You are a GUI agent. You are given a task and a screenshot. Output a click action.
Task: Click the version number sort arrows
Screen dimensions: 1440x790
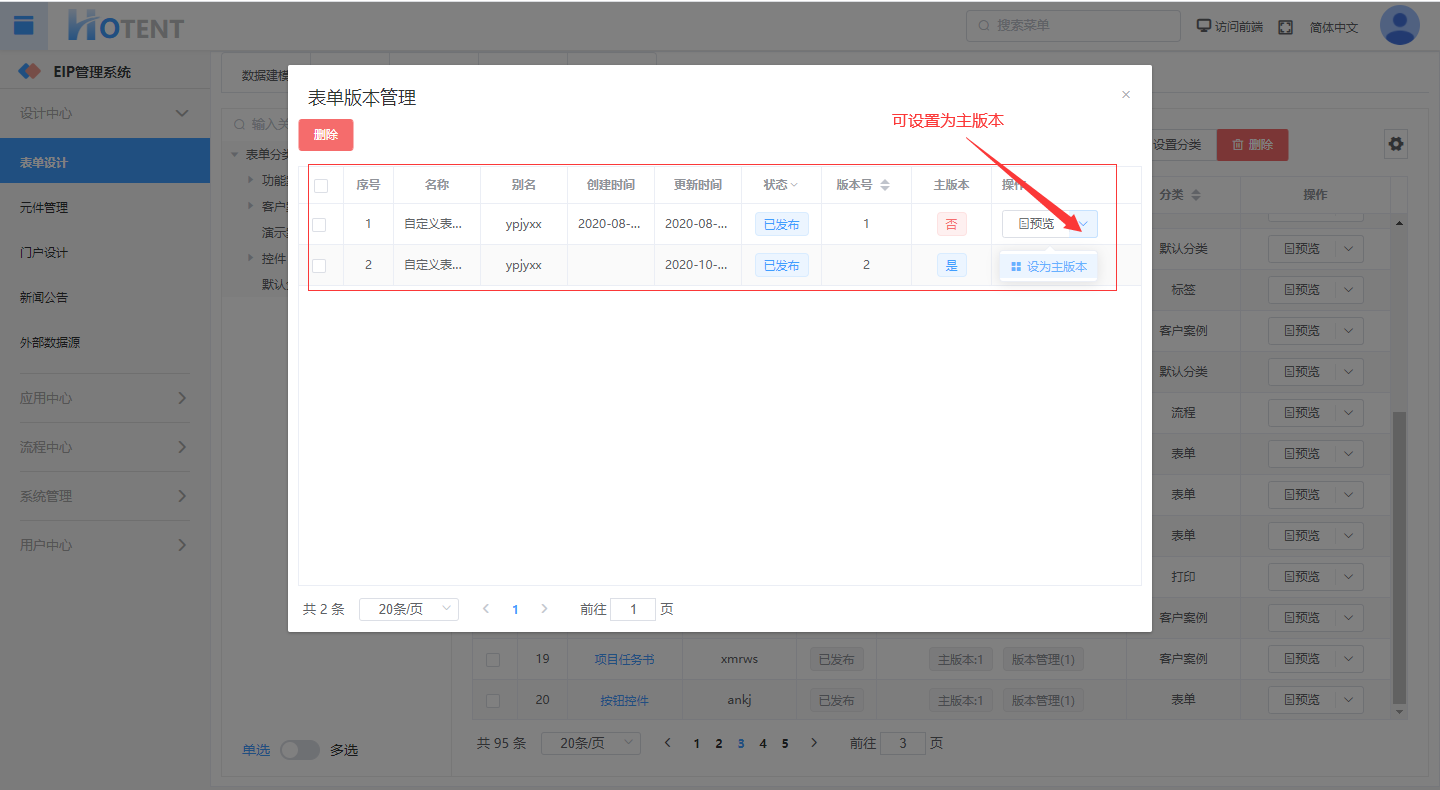click(884, 185)
